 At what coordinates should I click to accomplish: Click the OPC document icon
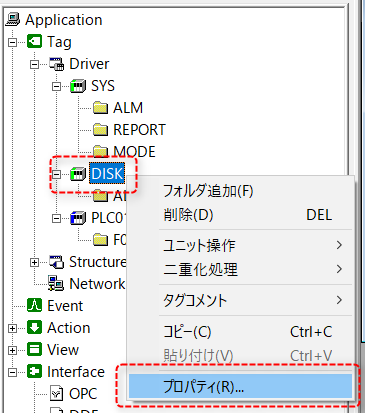[x=56, y=393]
